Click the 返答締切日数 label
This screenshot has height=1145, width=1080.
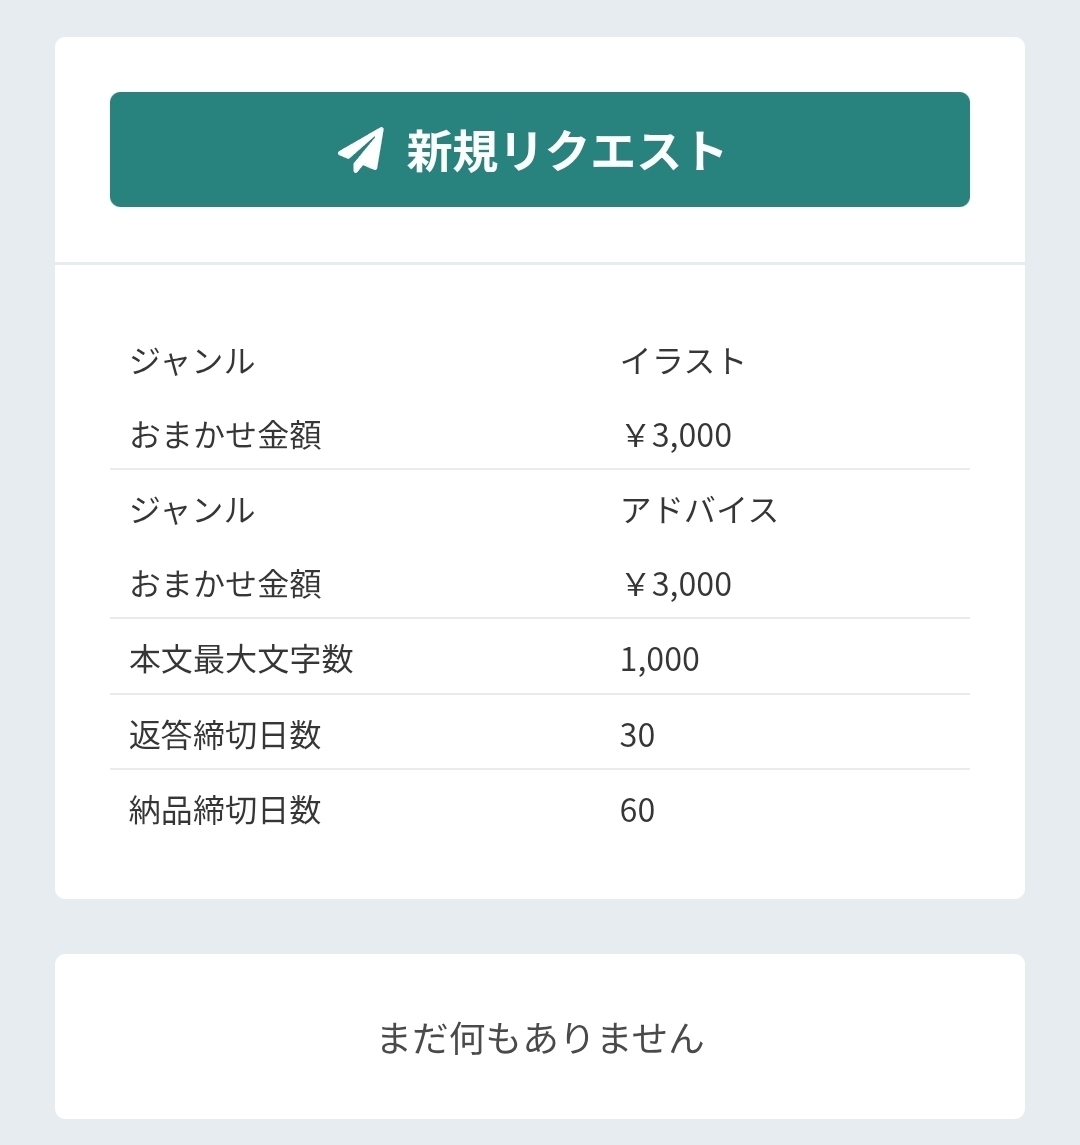coord(225,735)
